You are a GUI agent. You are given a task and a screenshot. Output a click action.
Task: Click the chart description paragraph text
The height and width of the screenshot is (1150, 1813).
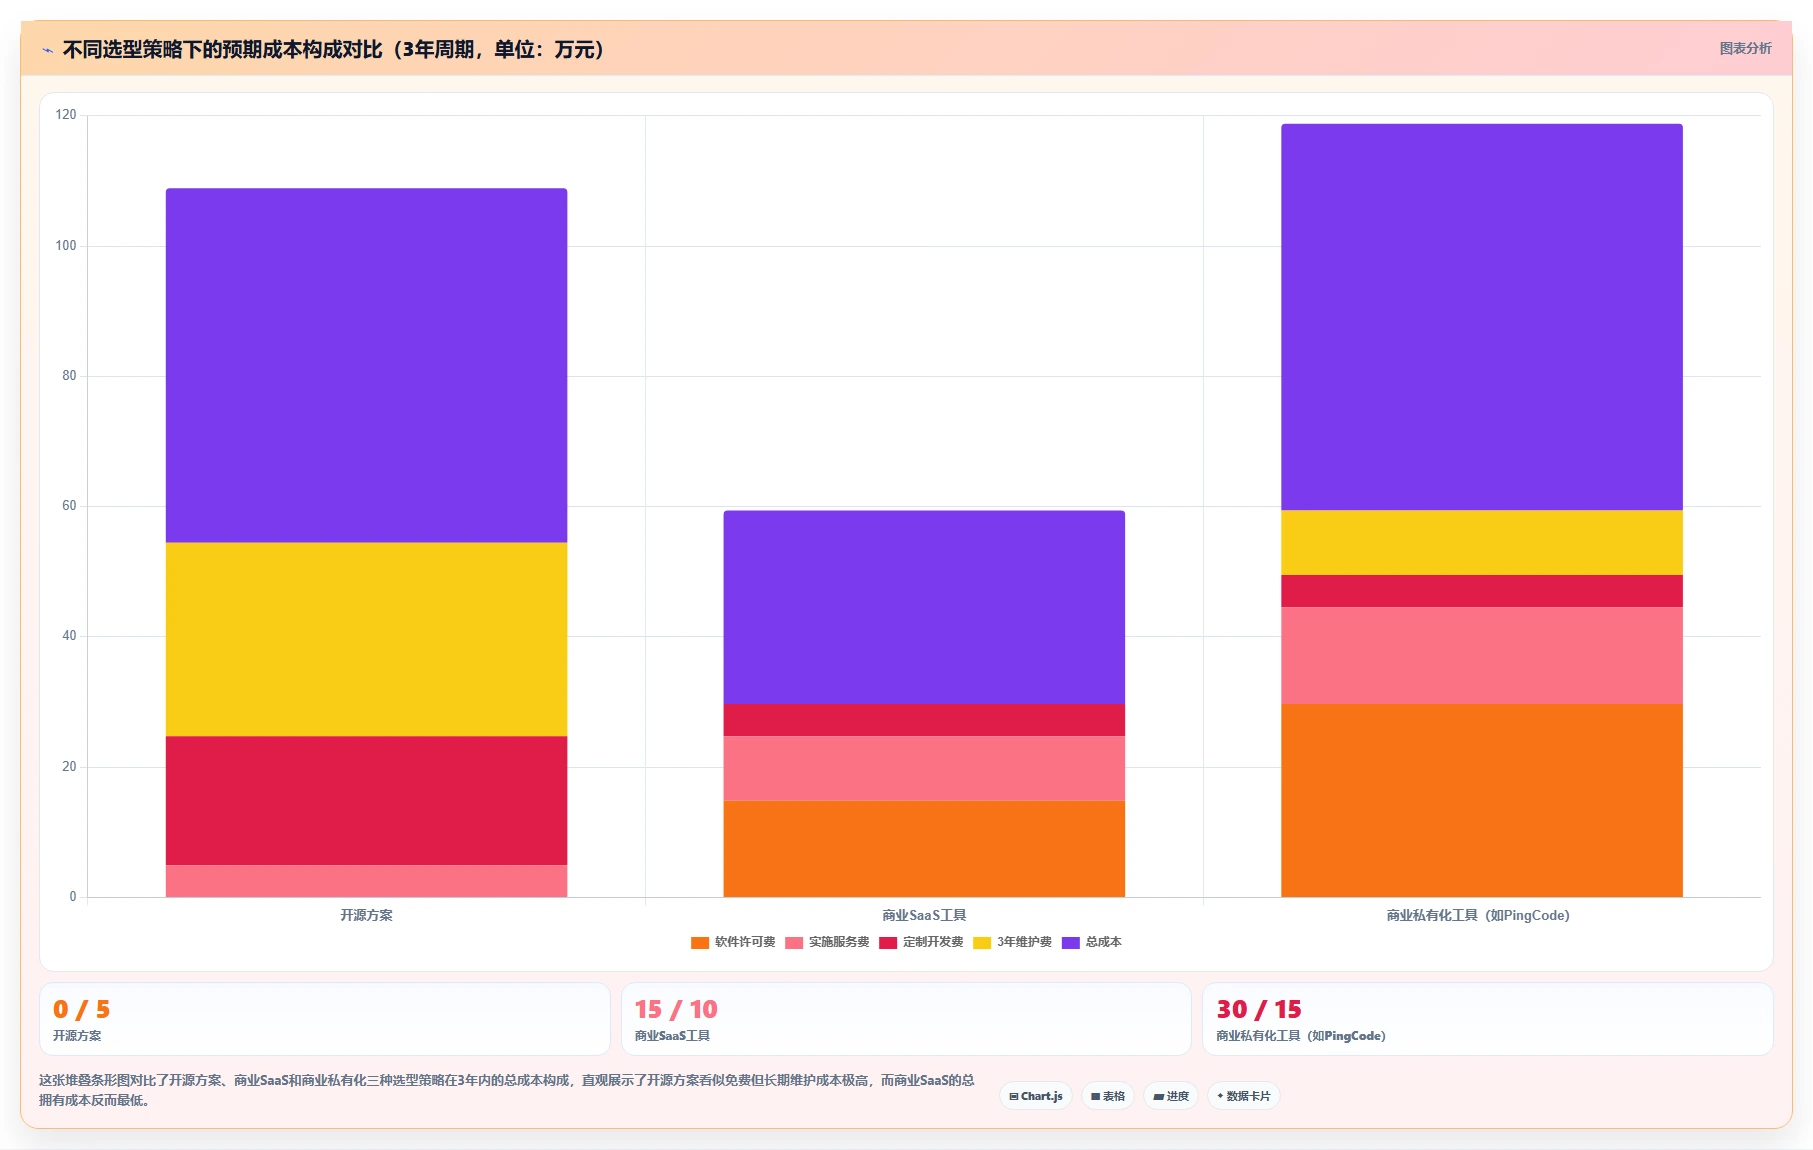507,1090
